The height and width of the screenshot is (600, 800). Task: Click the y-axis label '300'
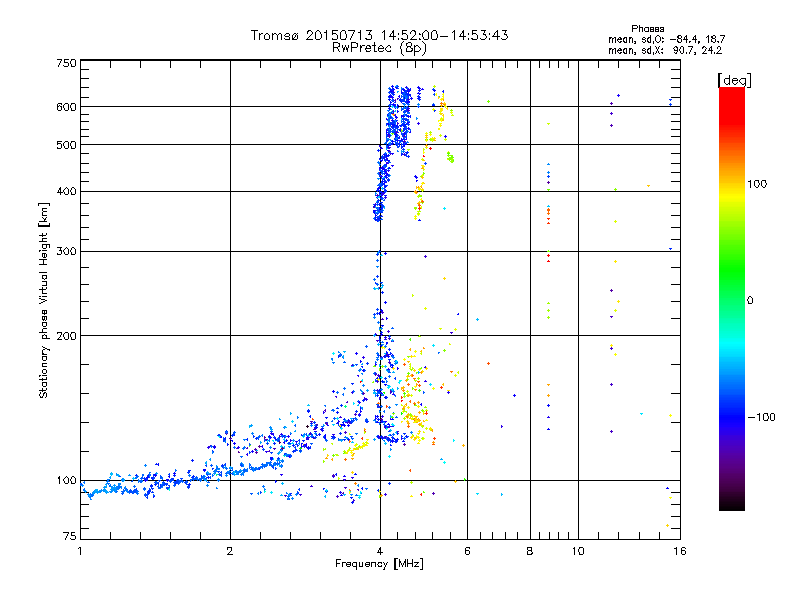(x=66, y=251)
